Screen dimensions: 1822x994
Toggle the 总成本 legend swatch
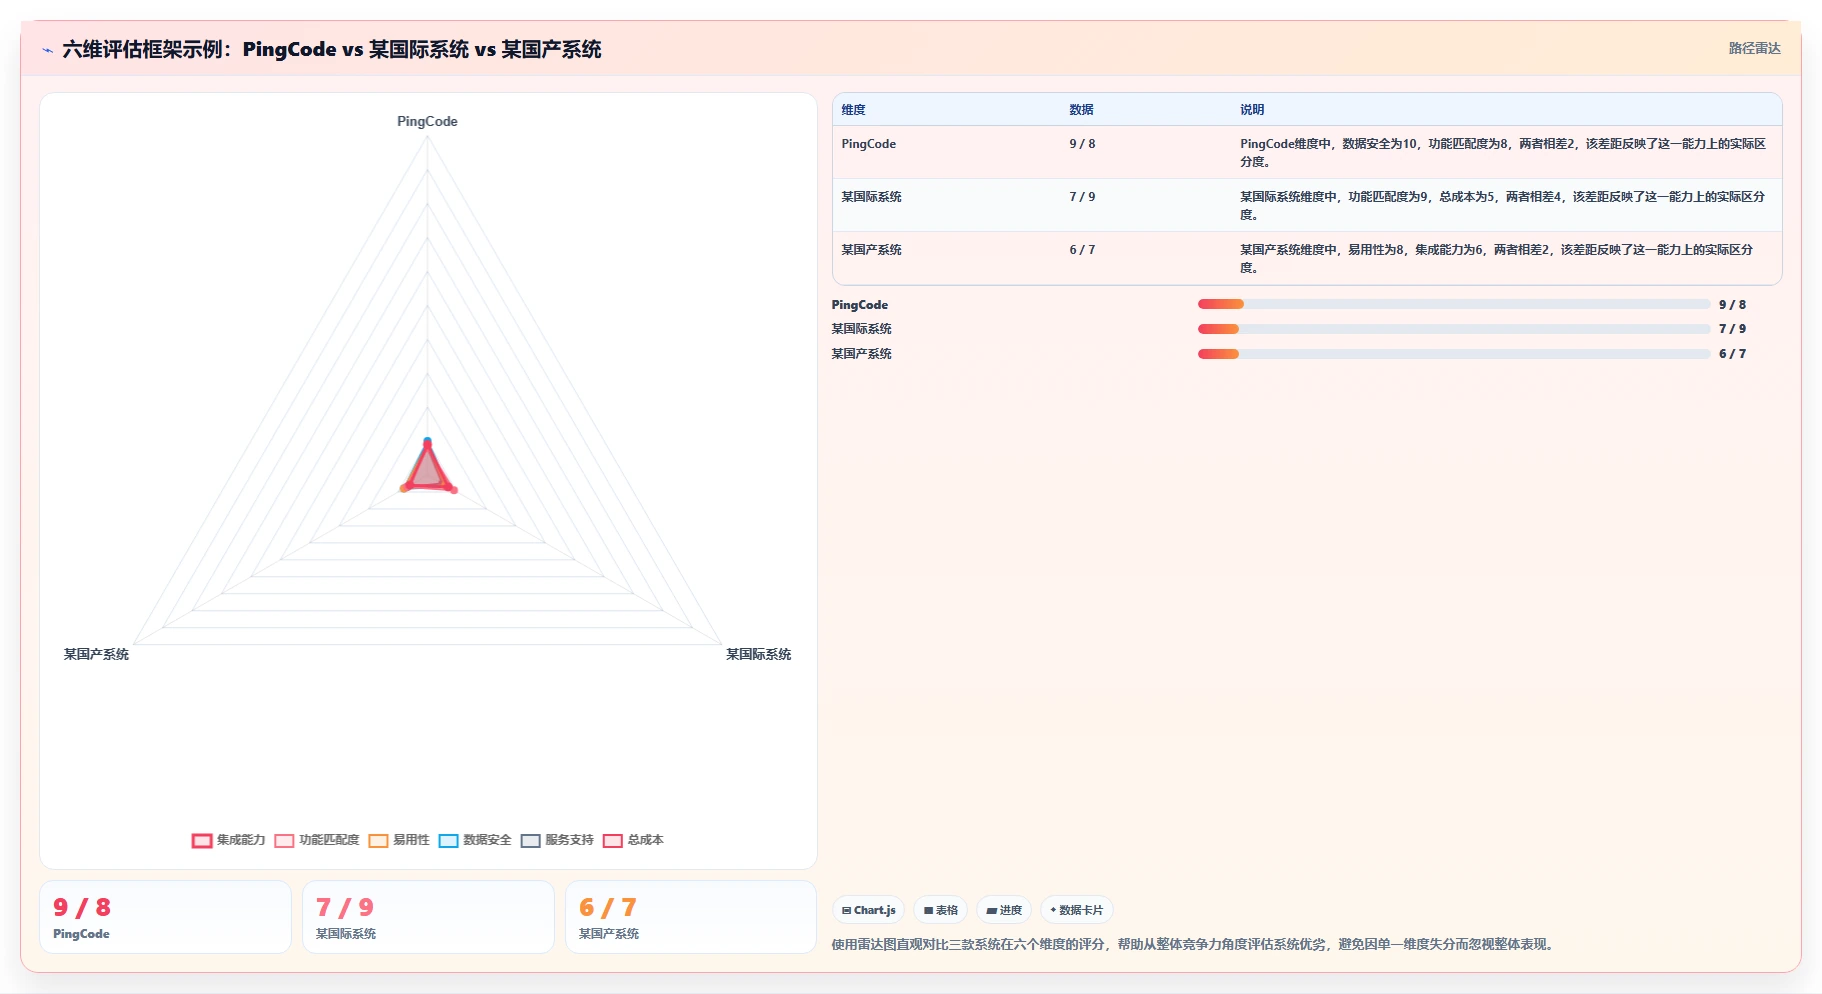click(613, 840)
